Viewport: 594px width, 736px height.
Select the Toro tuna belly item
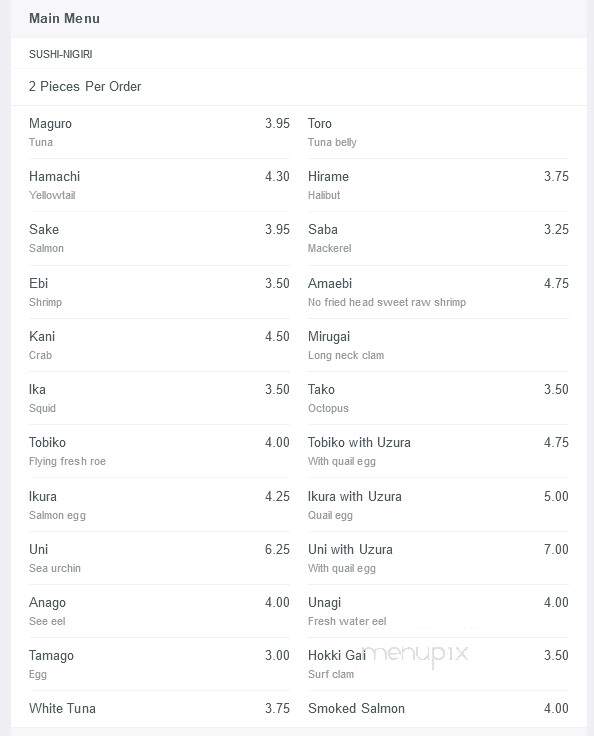pyautogui.click(x=438, y=132)
